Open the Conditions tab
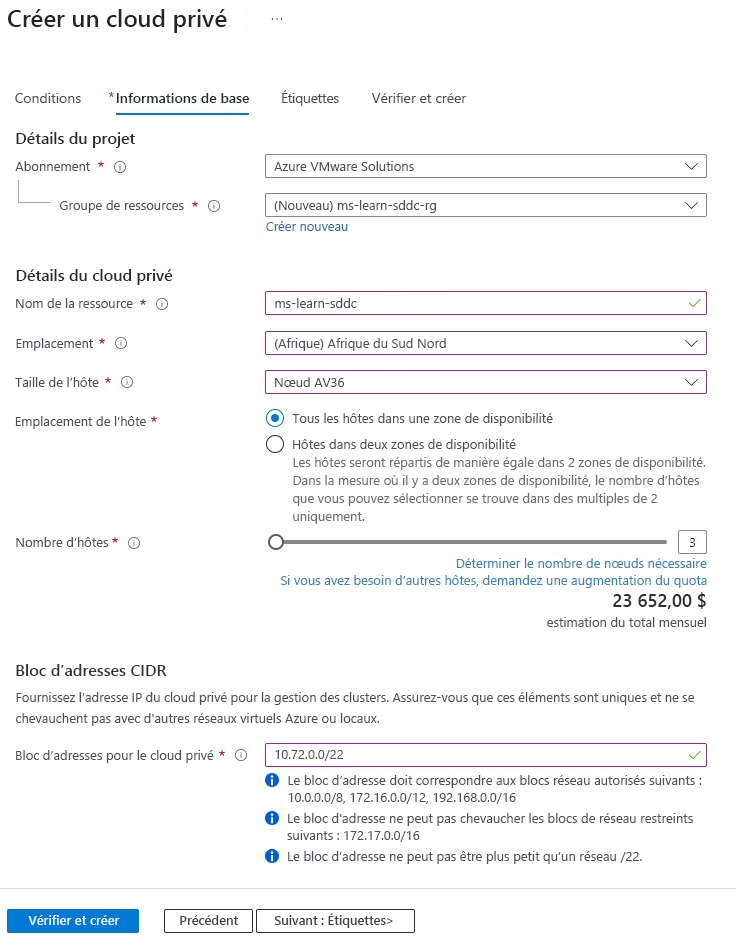Viewport: 736px width, 937px height. pos(47,98)
